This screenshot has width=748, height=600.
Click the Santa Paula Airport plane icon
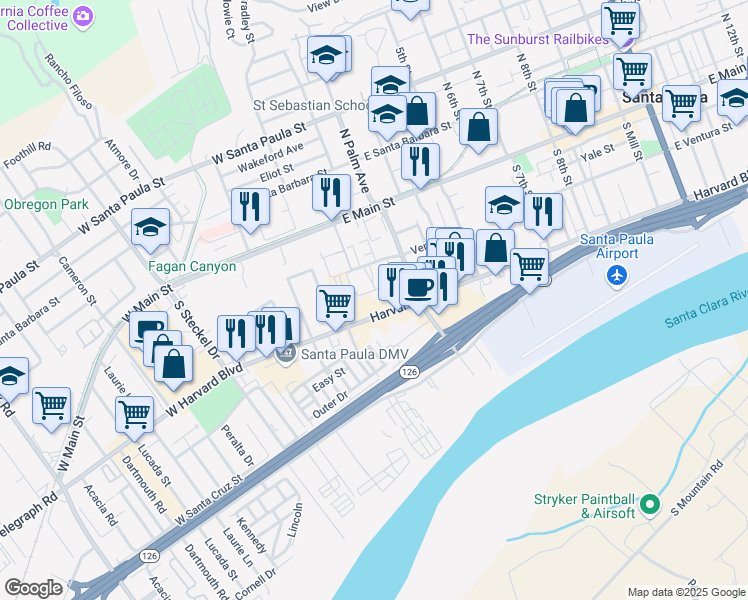tap(617, 276)
